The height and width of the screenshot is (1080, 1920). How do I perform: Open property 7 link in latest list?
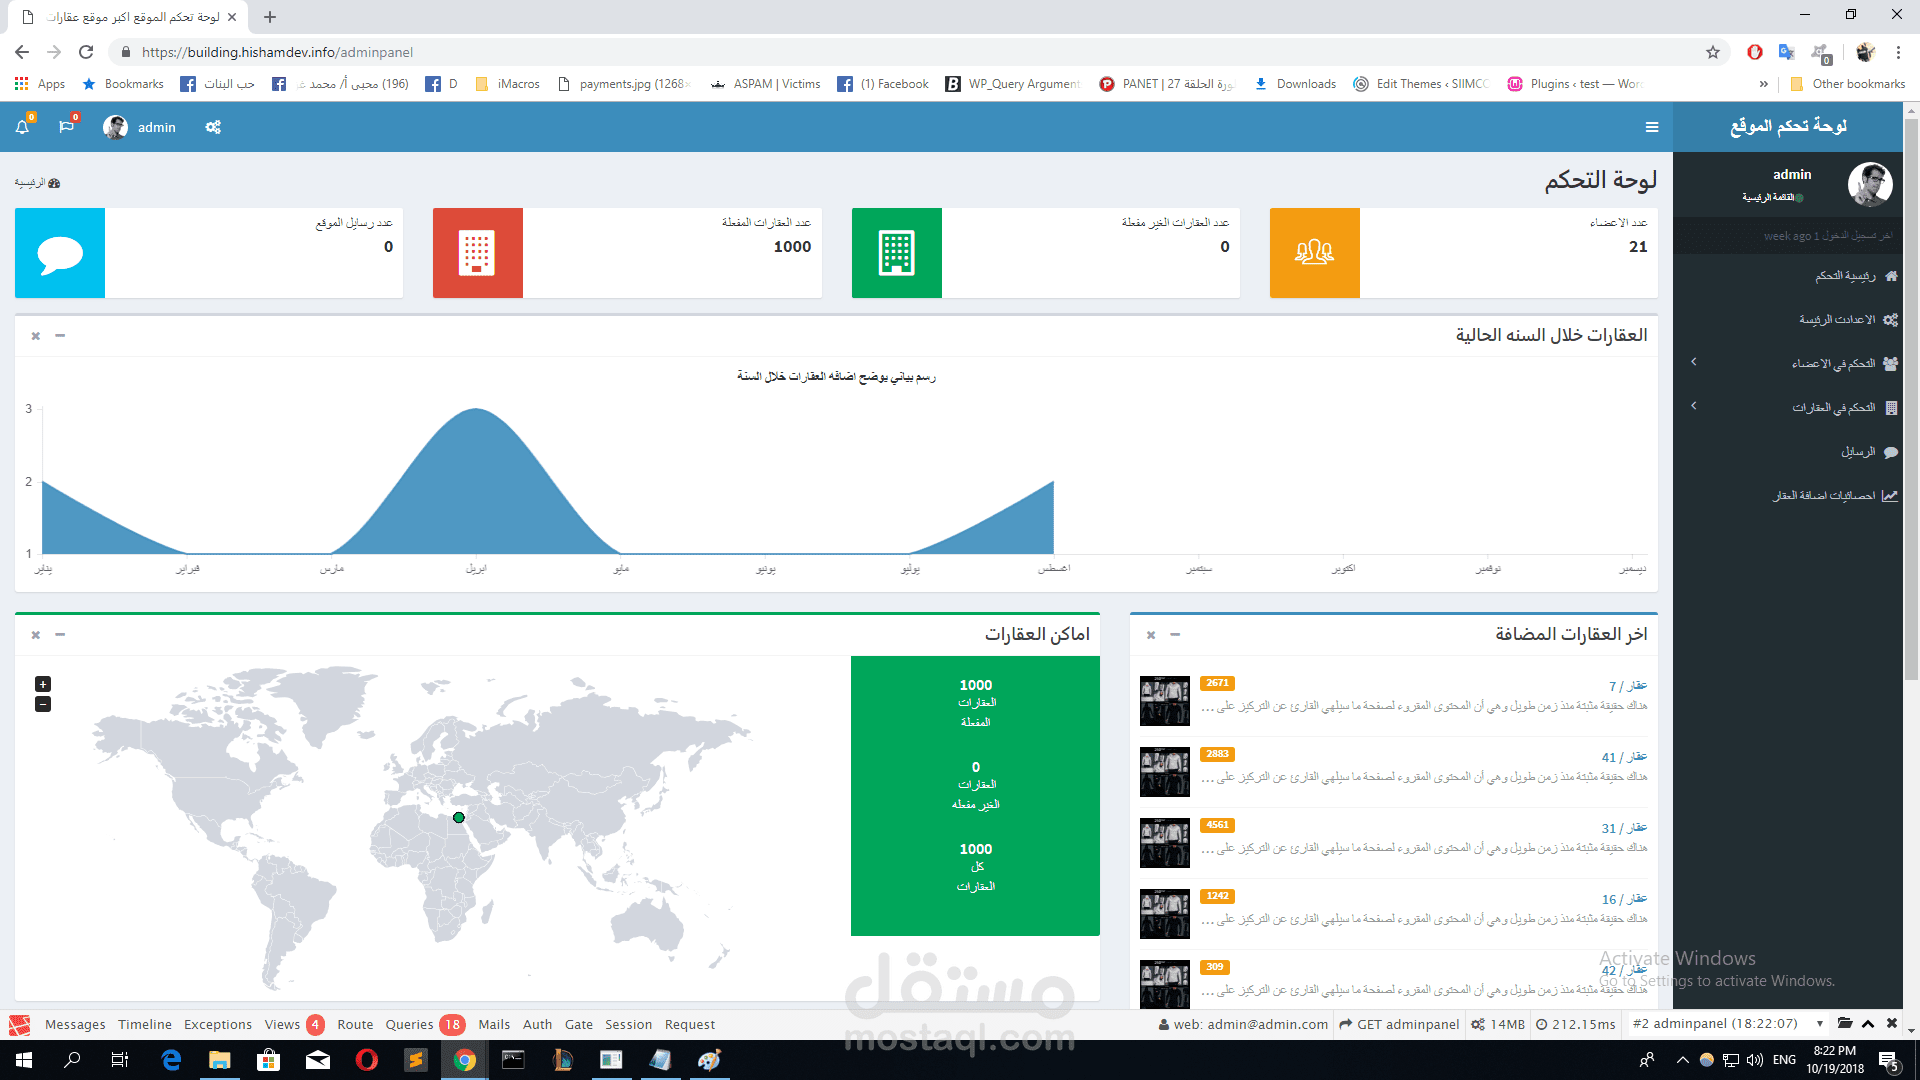tap(1628, 686)
